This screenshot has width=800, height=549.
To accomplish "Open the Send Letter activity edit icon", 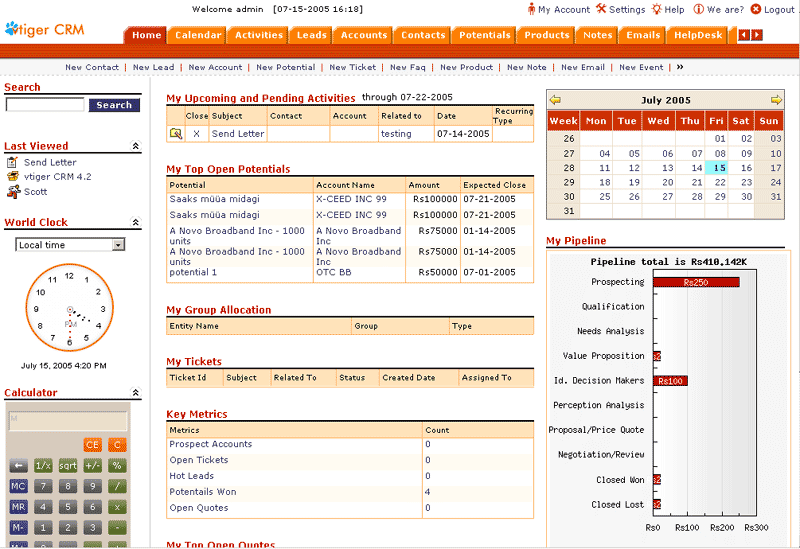I will (x=176, y=133).
